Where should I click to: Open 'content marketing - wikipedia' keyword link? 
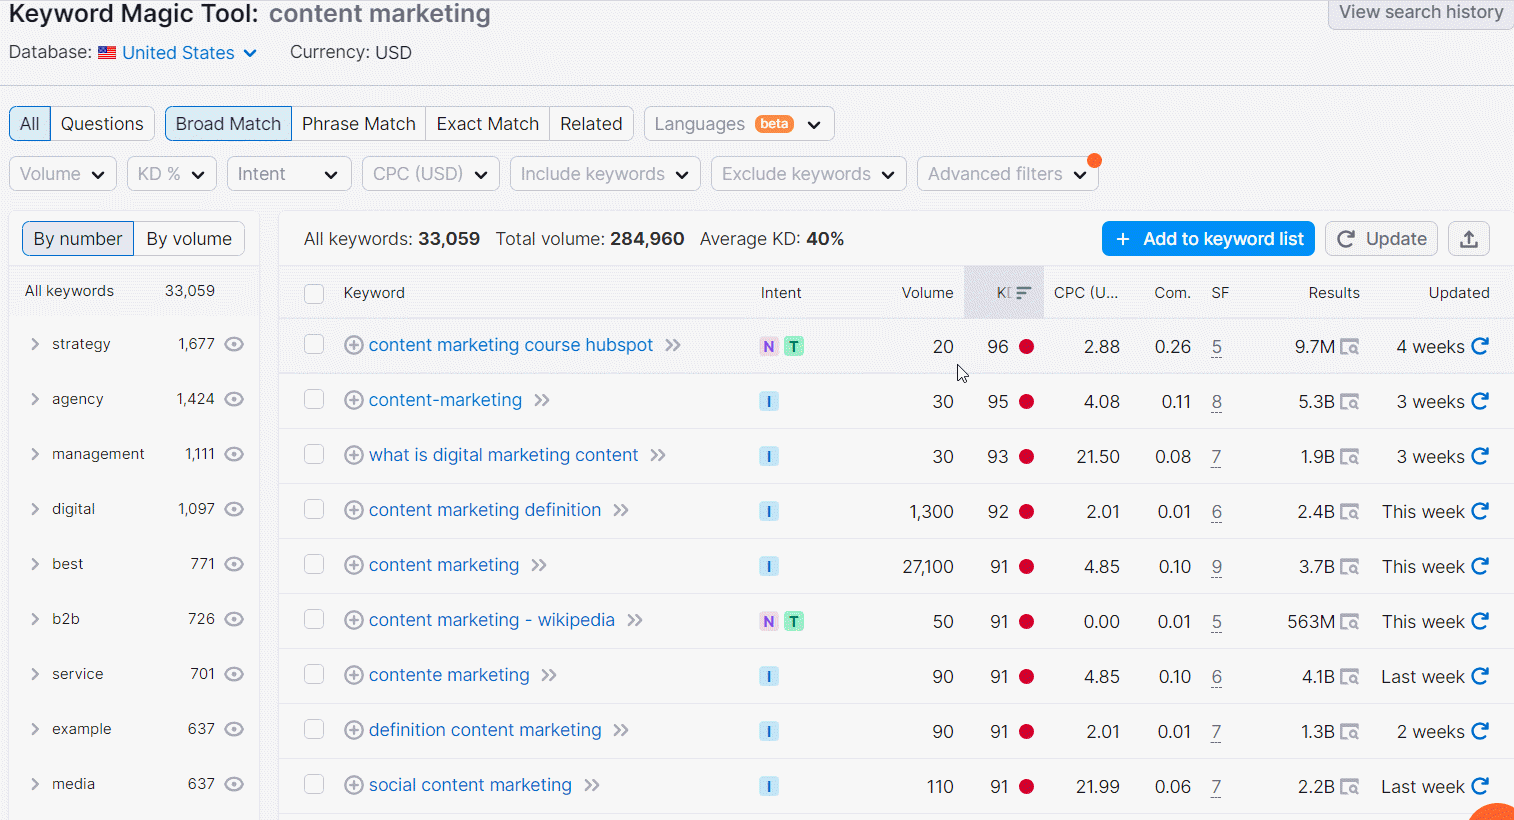click(492, 620)
